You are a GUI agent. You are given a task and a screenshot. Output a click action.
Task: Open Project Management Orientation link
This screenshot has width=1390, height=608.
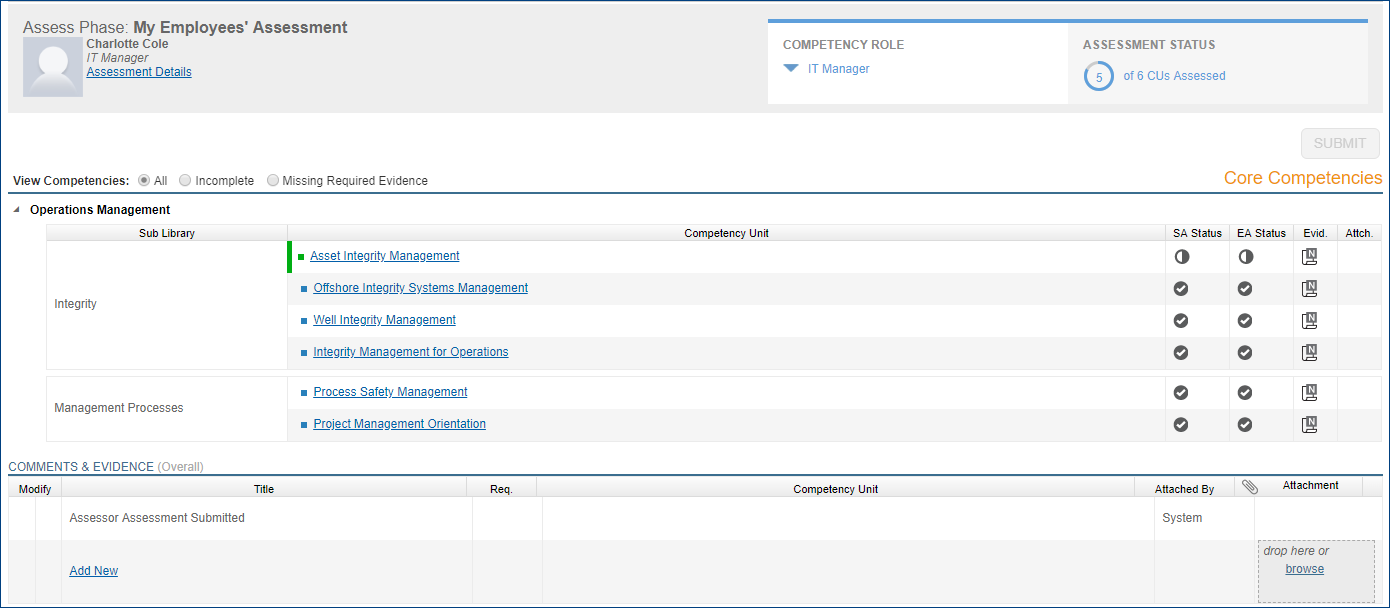(400, 424)
